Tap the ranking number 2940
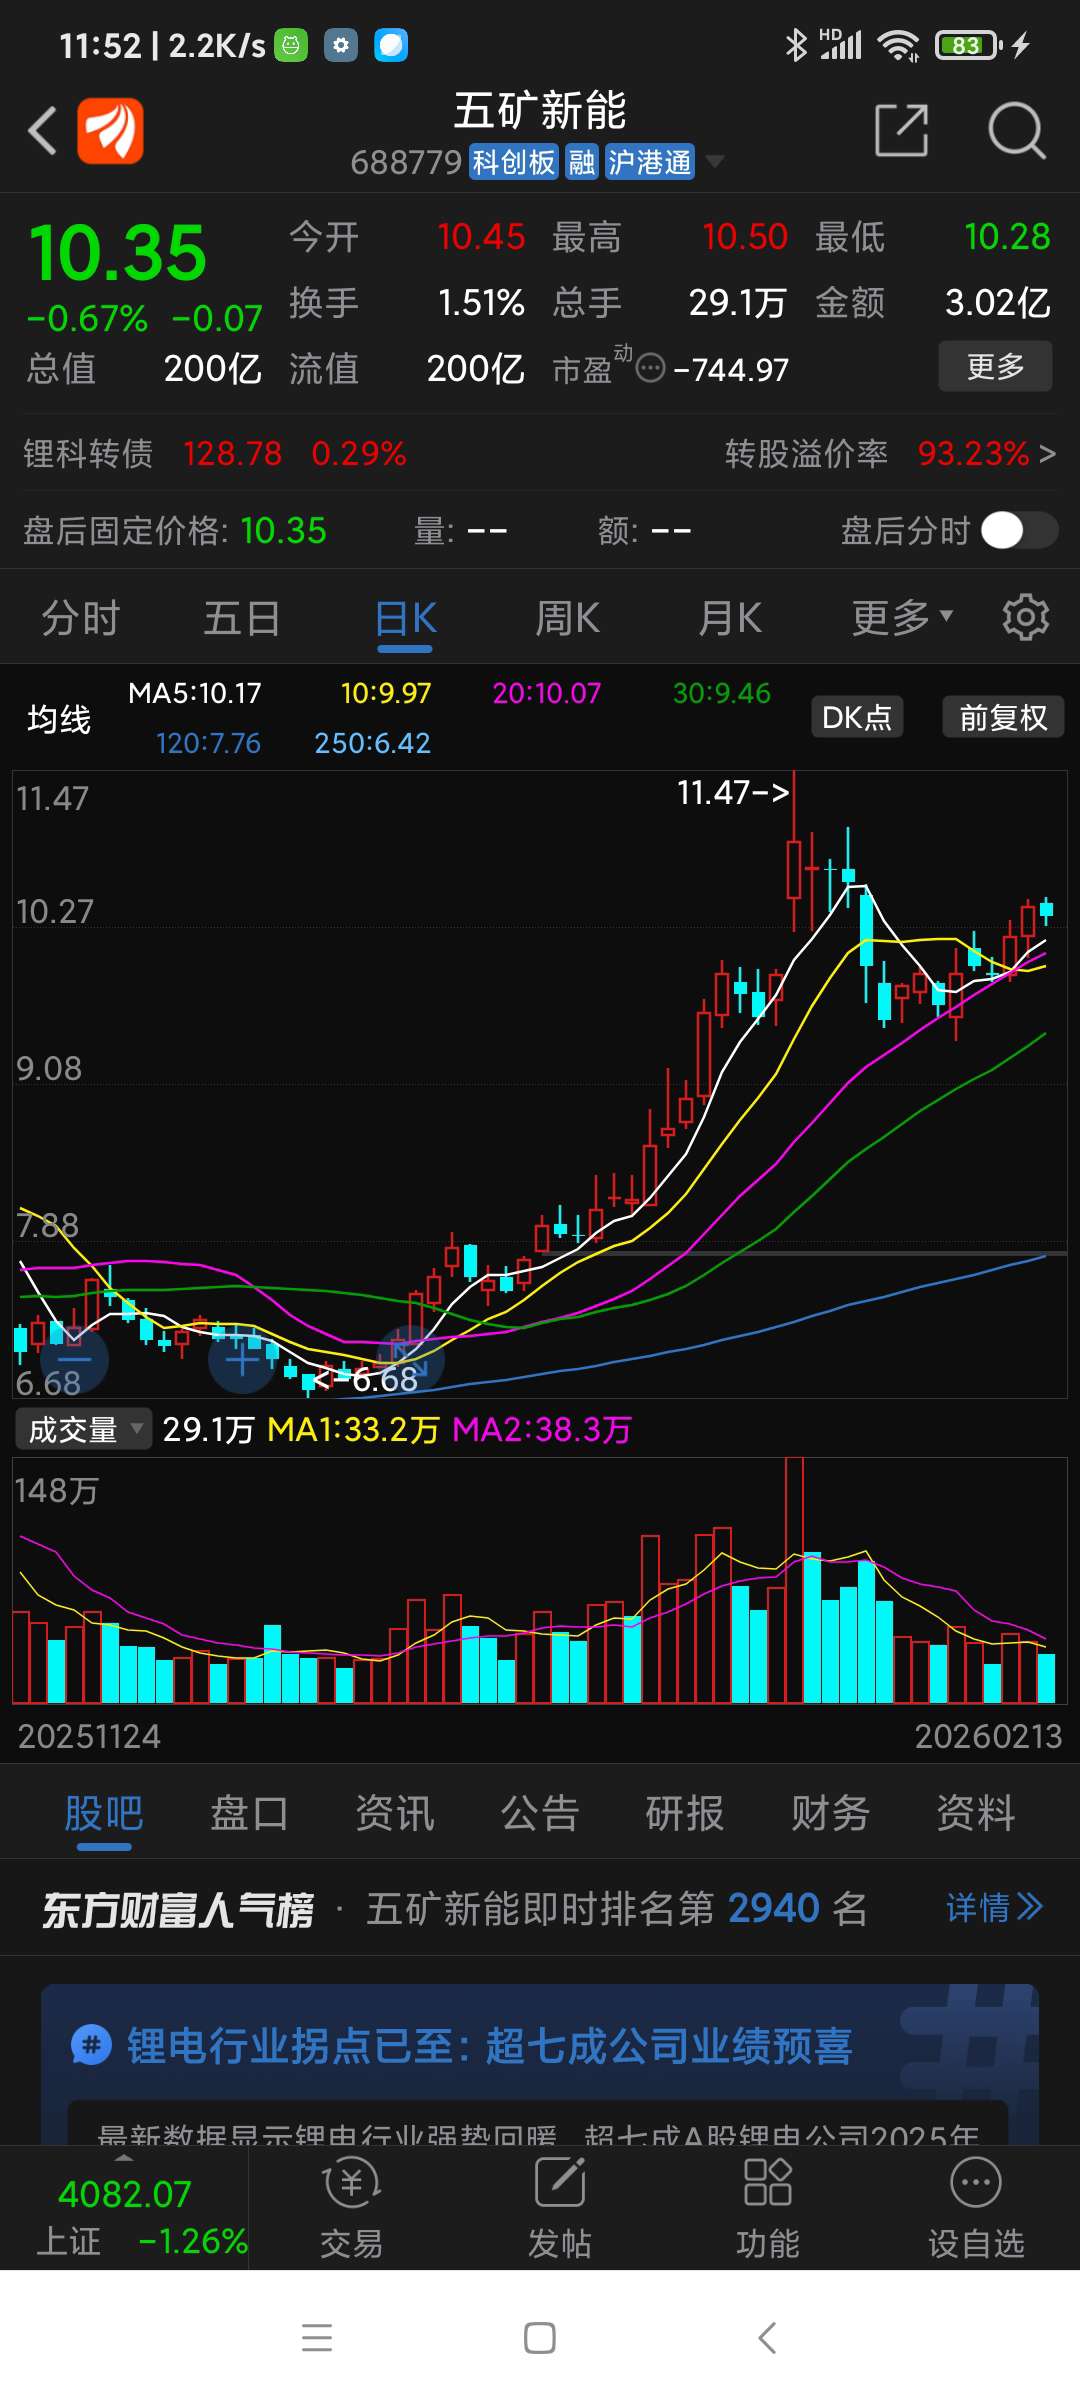The height and width of the screenshot is (2400, 1080). pos(774,1908)
